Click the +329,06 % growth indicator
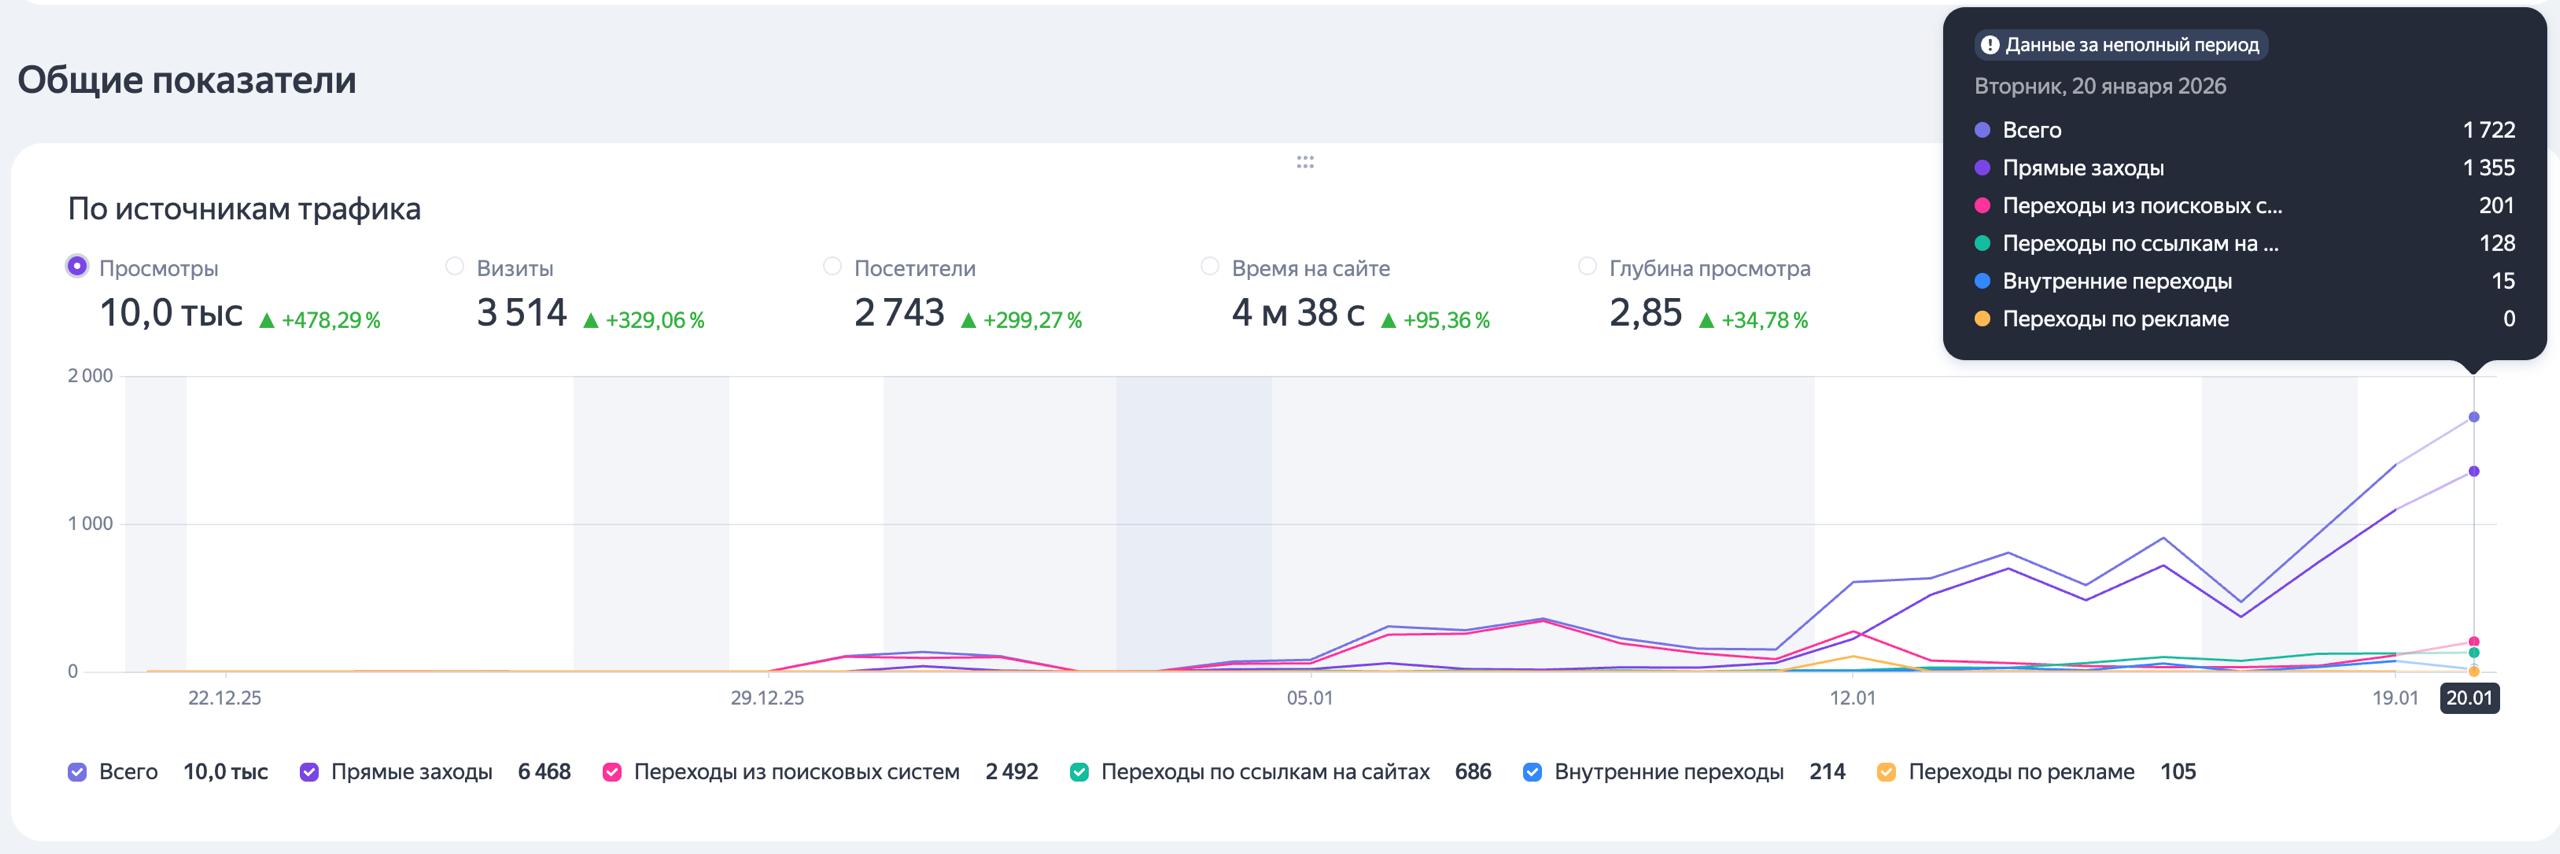This screenshot has width=2560, height=854. click(x=644, y=320)
